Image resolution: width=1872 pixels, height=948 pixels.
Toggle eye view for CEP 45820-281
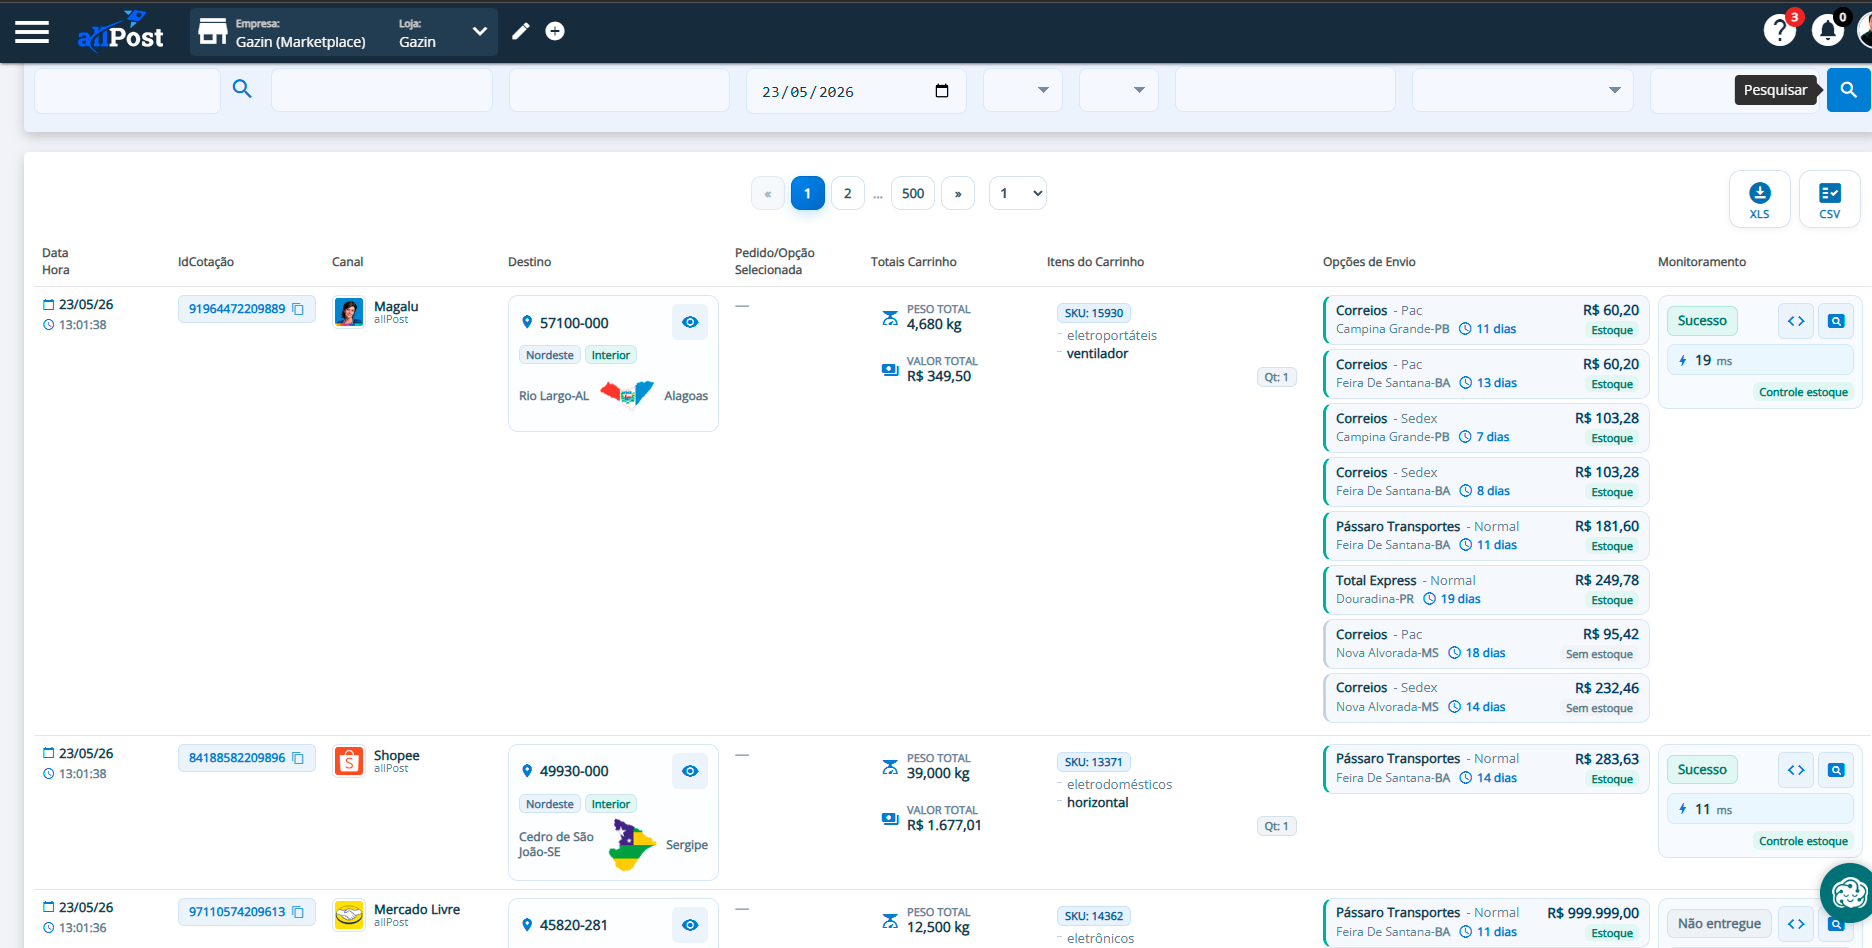pos(690,925)
